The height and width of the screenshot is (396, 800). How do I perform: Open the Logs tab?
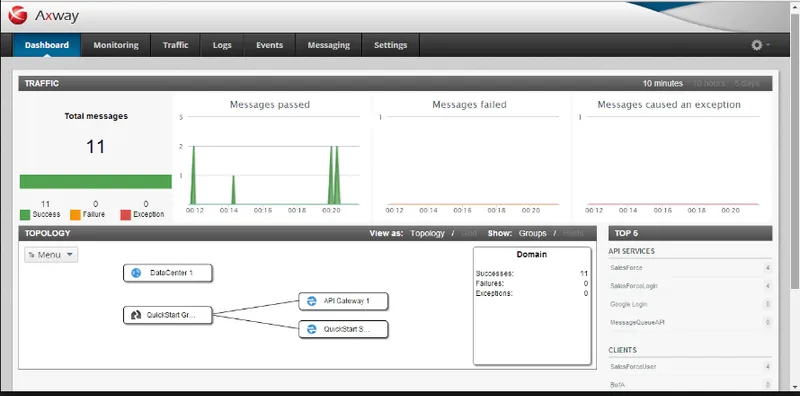pyautogui.click(x=222, y=45)
